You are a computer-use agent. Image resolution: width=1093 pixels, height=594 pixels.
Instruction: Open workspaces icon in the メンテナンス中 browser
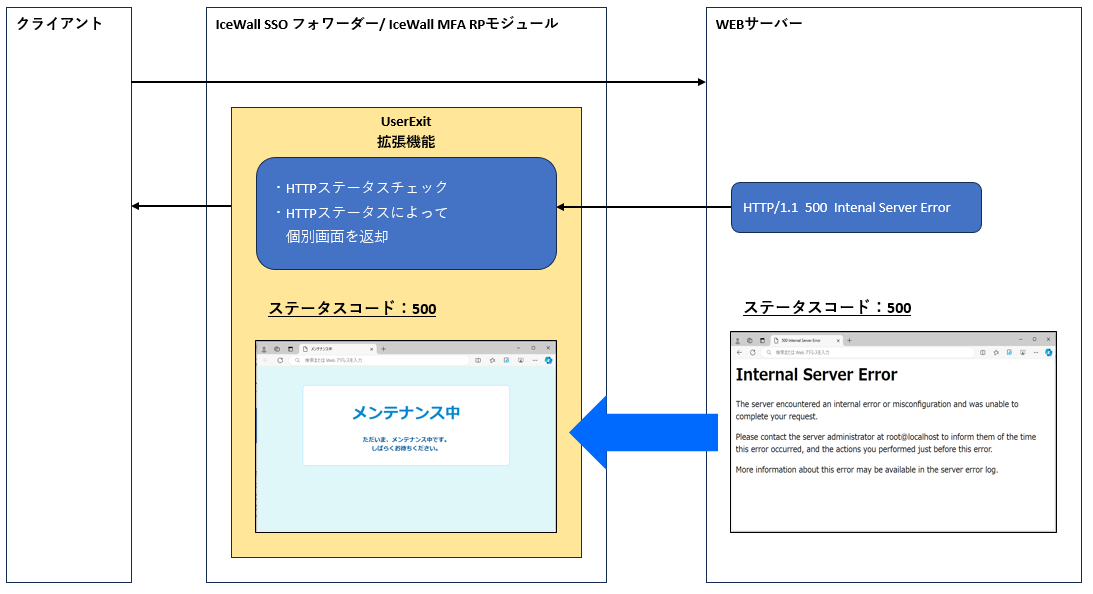(277, 349)
